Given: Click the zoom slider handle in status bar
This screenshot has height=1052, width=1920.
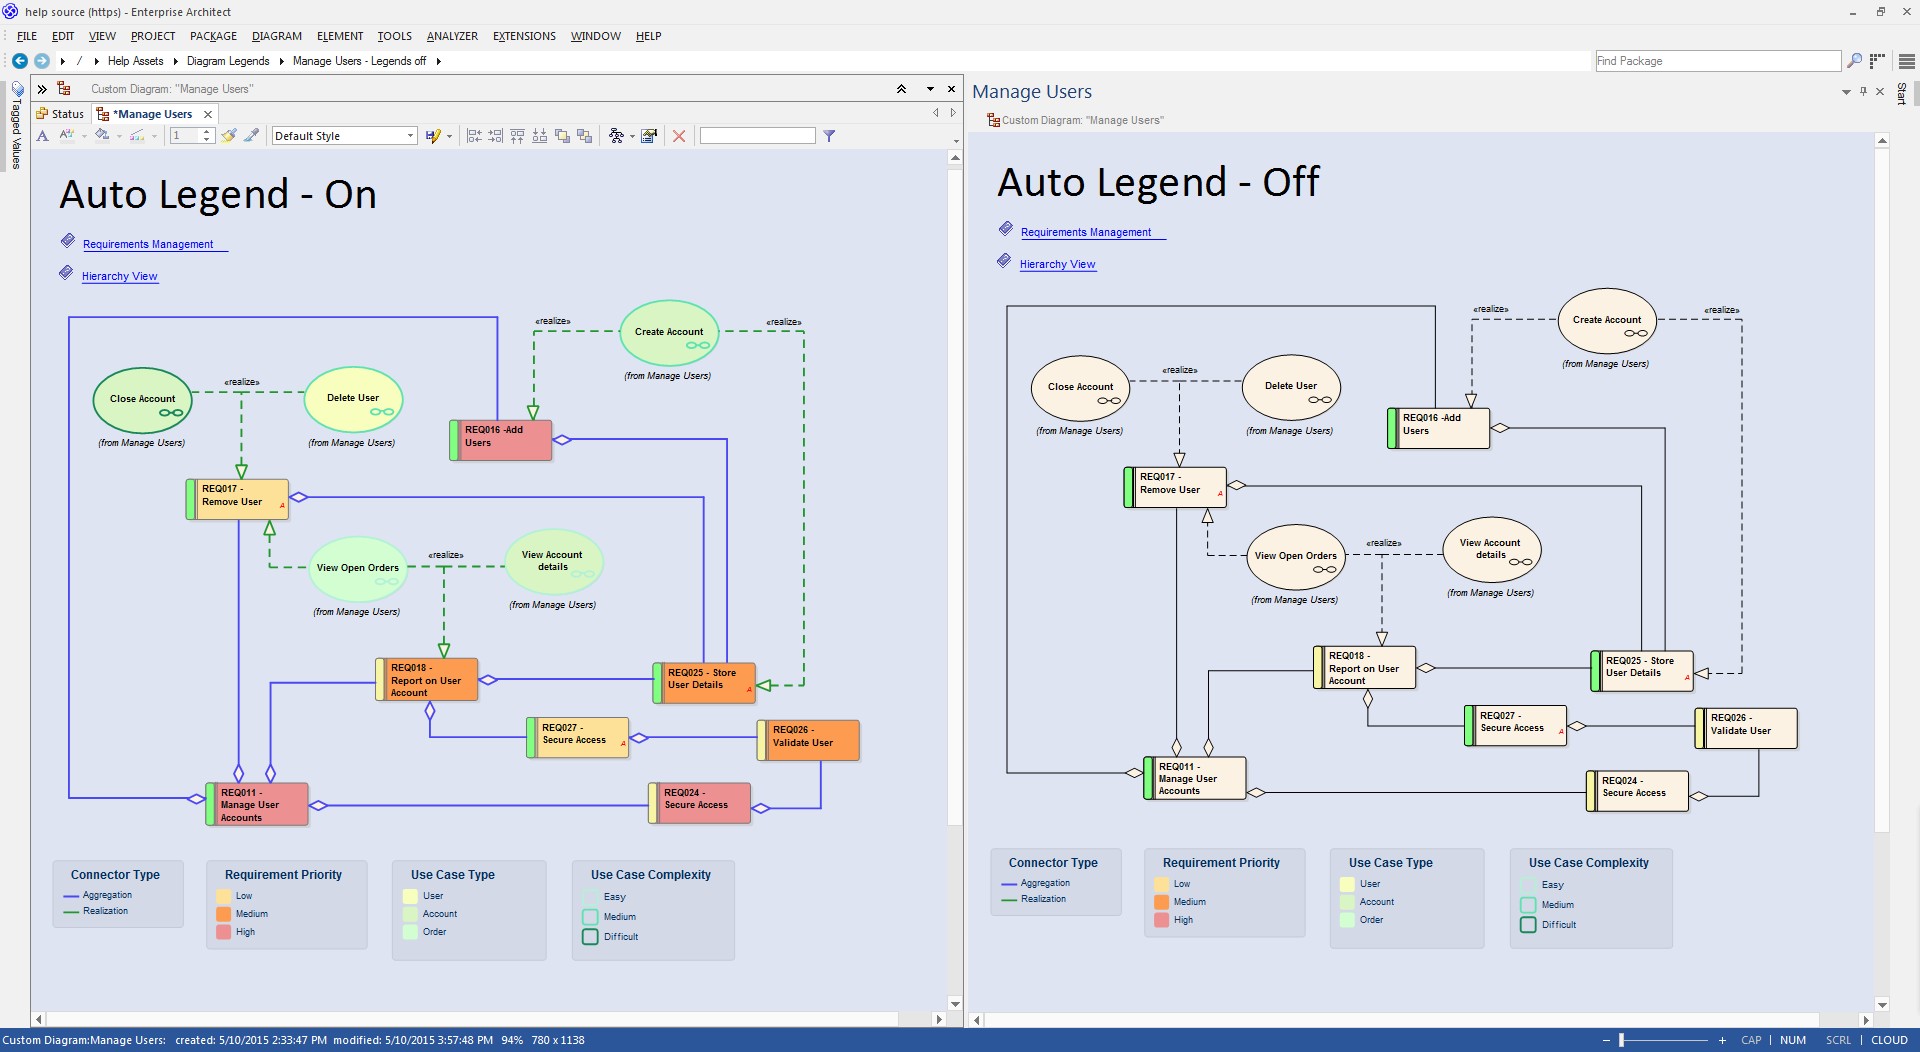Looking at the screenshot, I should (1621, 1040).
